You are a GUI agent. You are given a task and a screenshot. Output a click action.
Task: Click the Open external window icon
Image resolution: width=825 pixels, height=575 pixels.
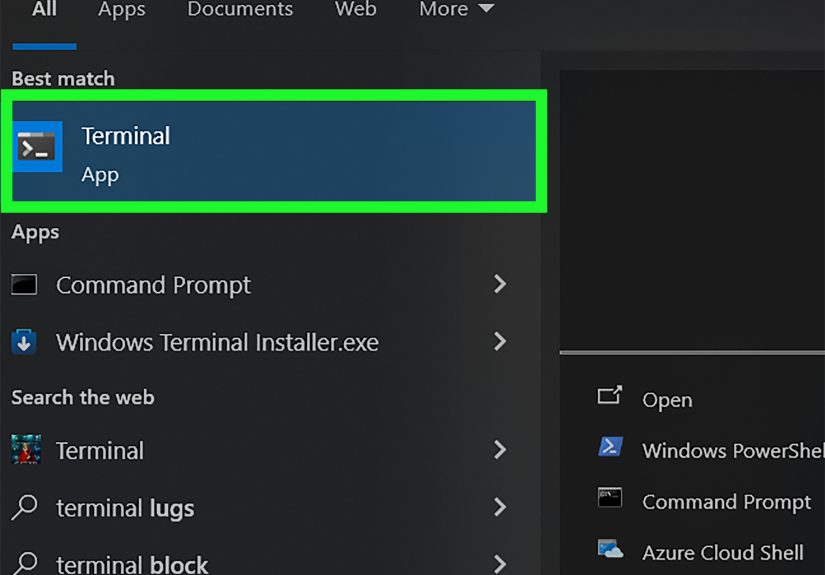[x=610, y=395]
